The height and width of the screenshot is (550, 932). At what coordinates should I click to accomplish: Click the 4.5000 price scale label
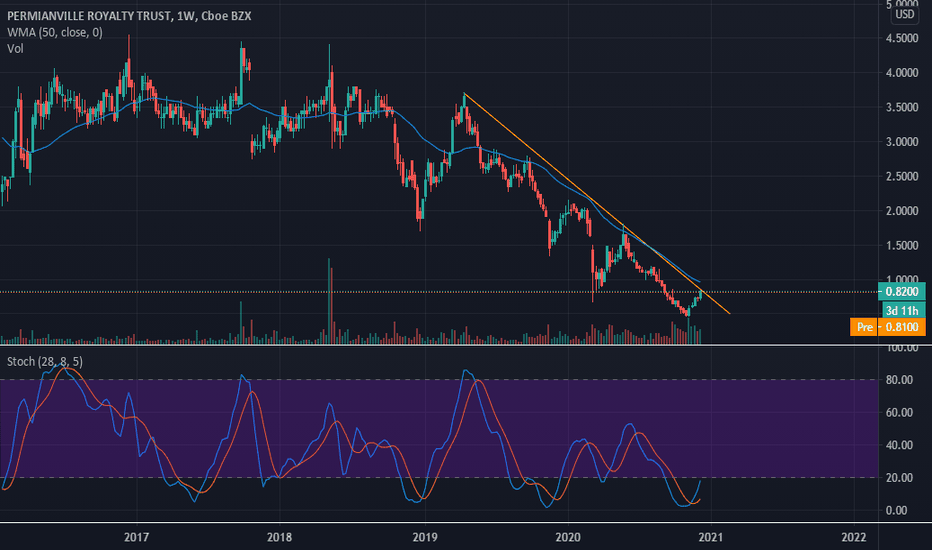click(x=902, y=38)
